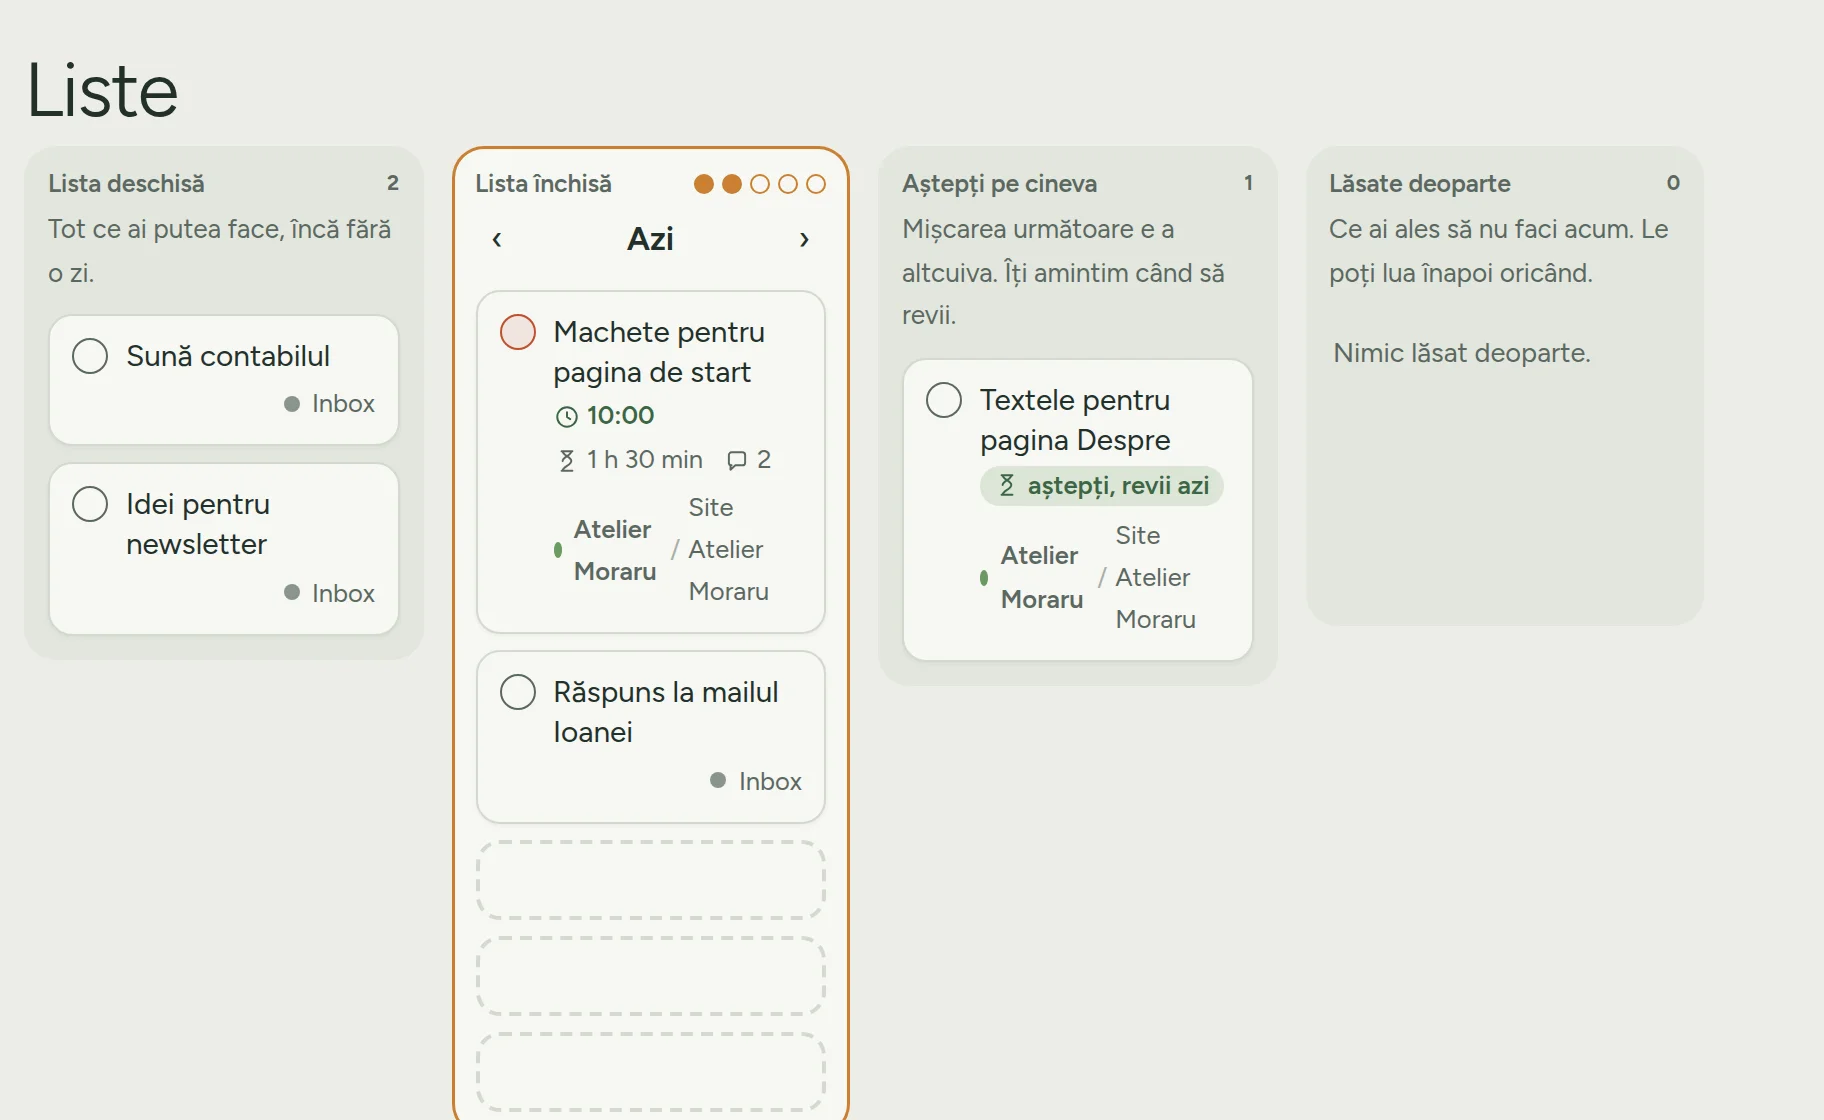Click Inbox label on 'Idei pentru newsletter' card
The width and height of the screenshot is (1824, 1120).
pyautogui.click(x=343, y=594)
